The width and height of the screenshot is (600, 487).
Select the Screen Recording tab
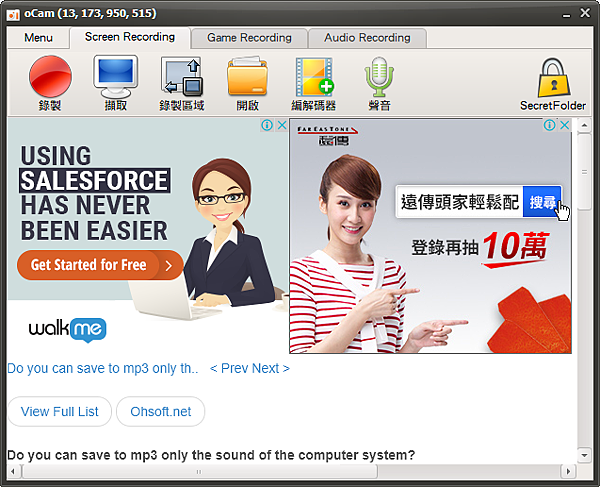click(x=130, y=37)
